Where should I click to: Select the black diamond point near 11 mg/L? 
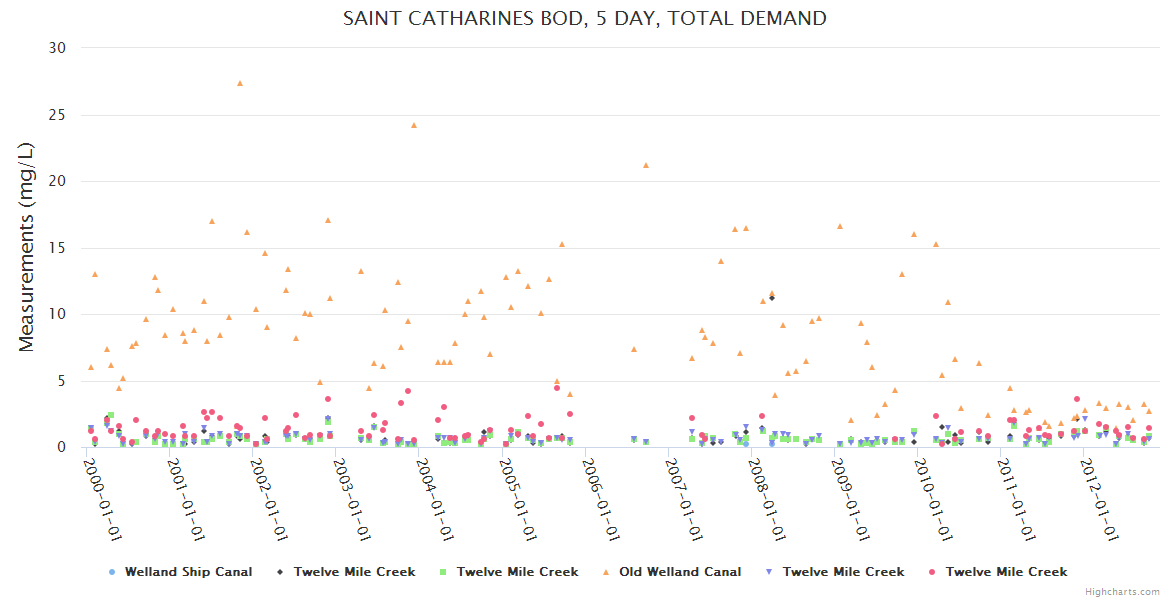pos(772,298)
